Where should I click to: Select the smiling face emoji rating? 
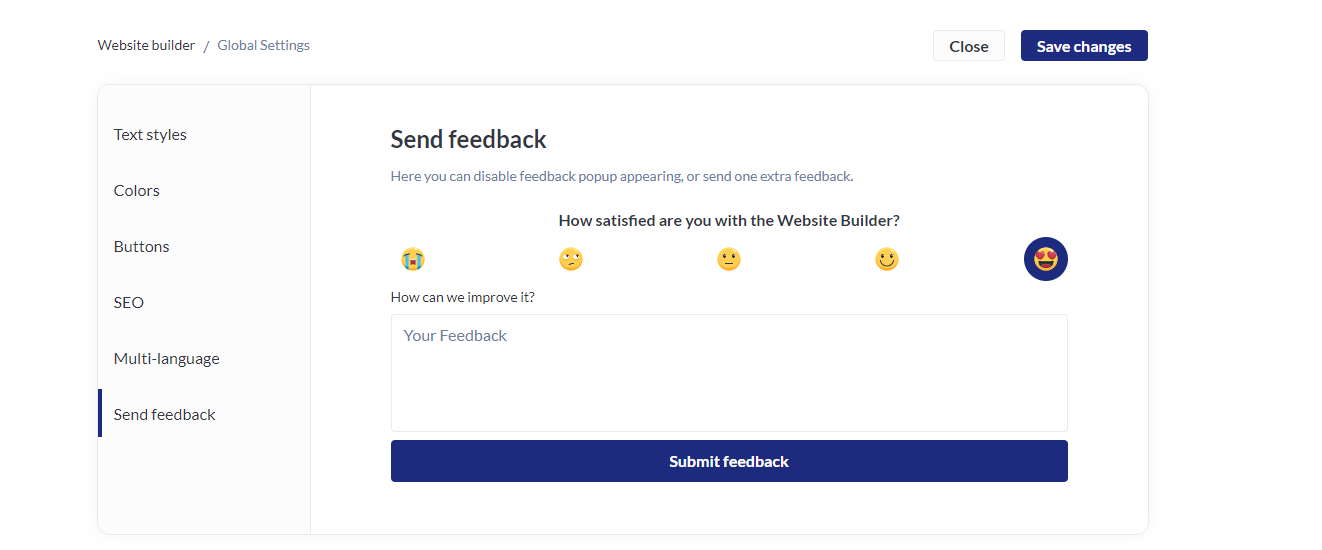click(x=887, y=260)
